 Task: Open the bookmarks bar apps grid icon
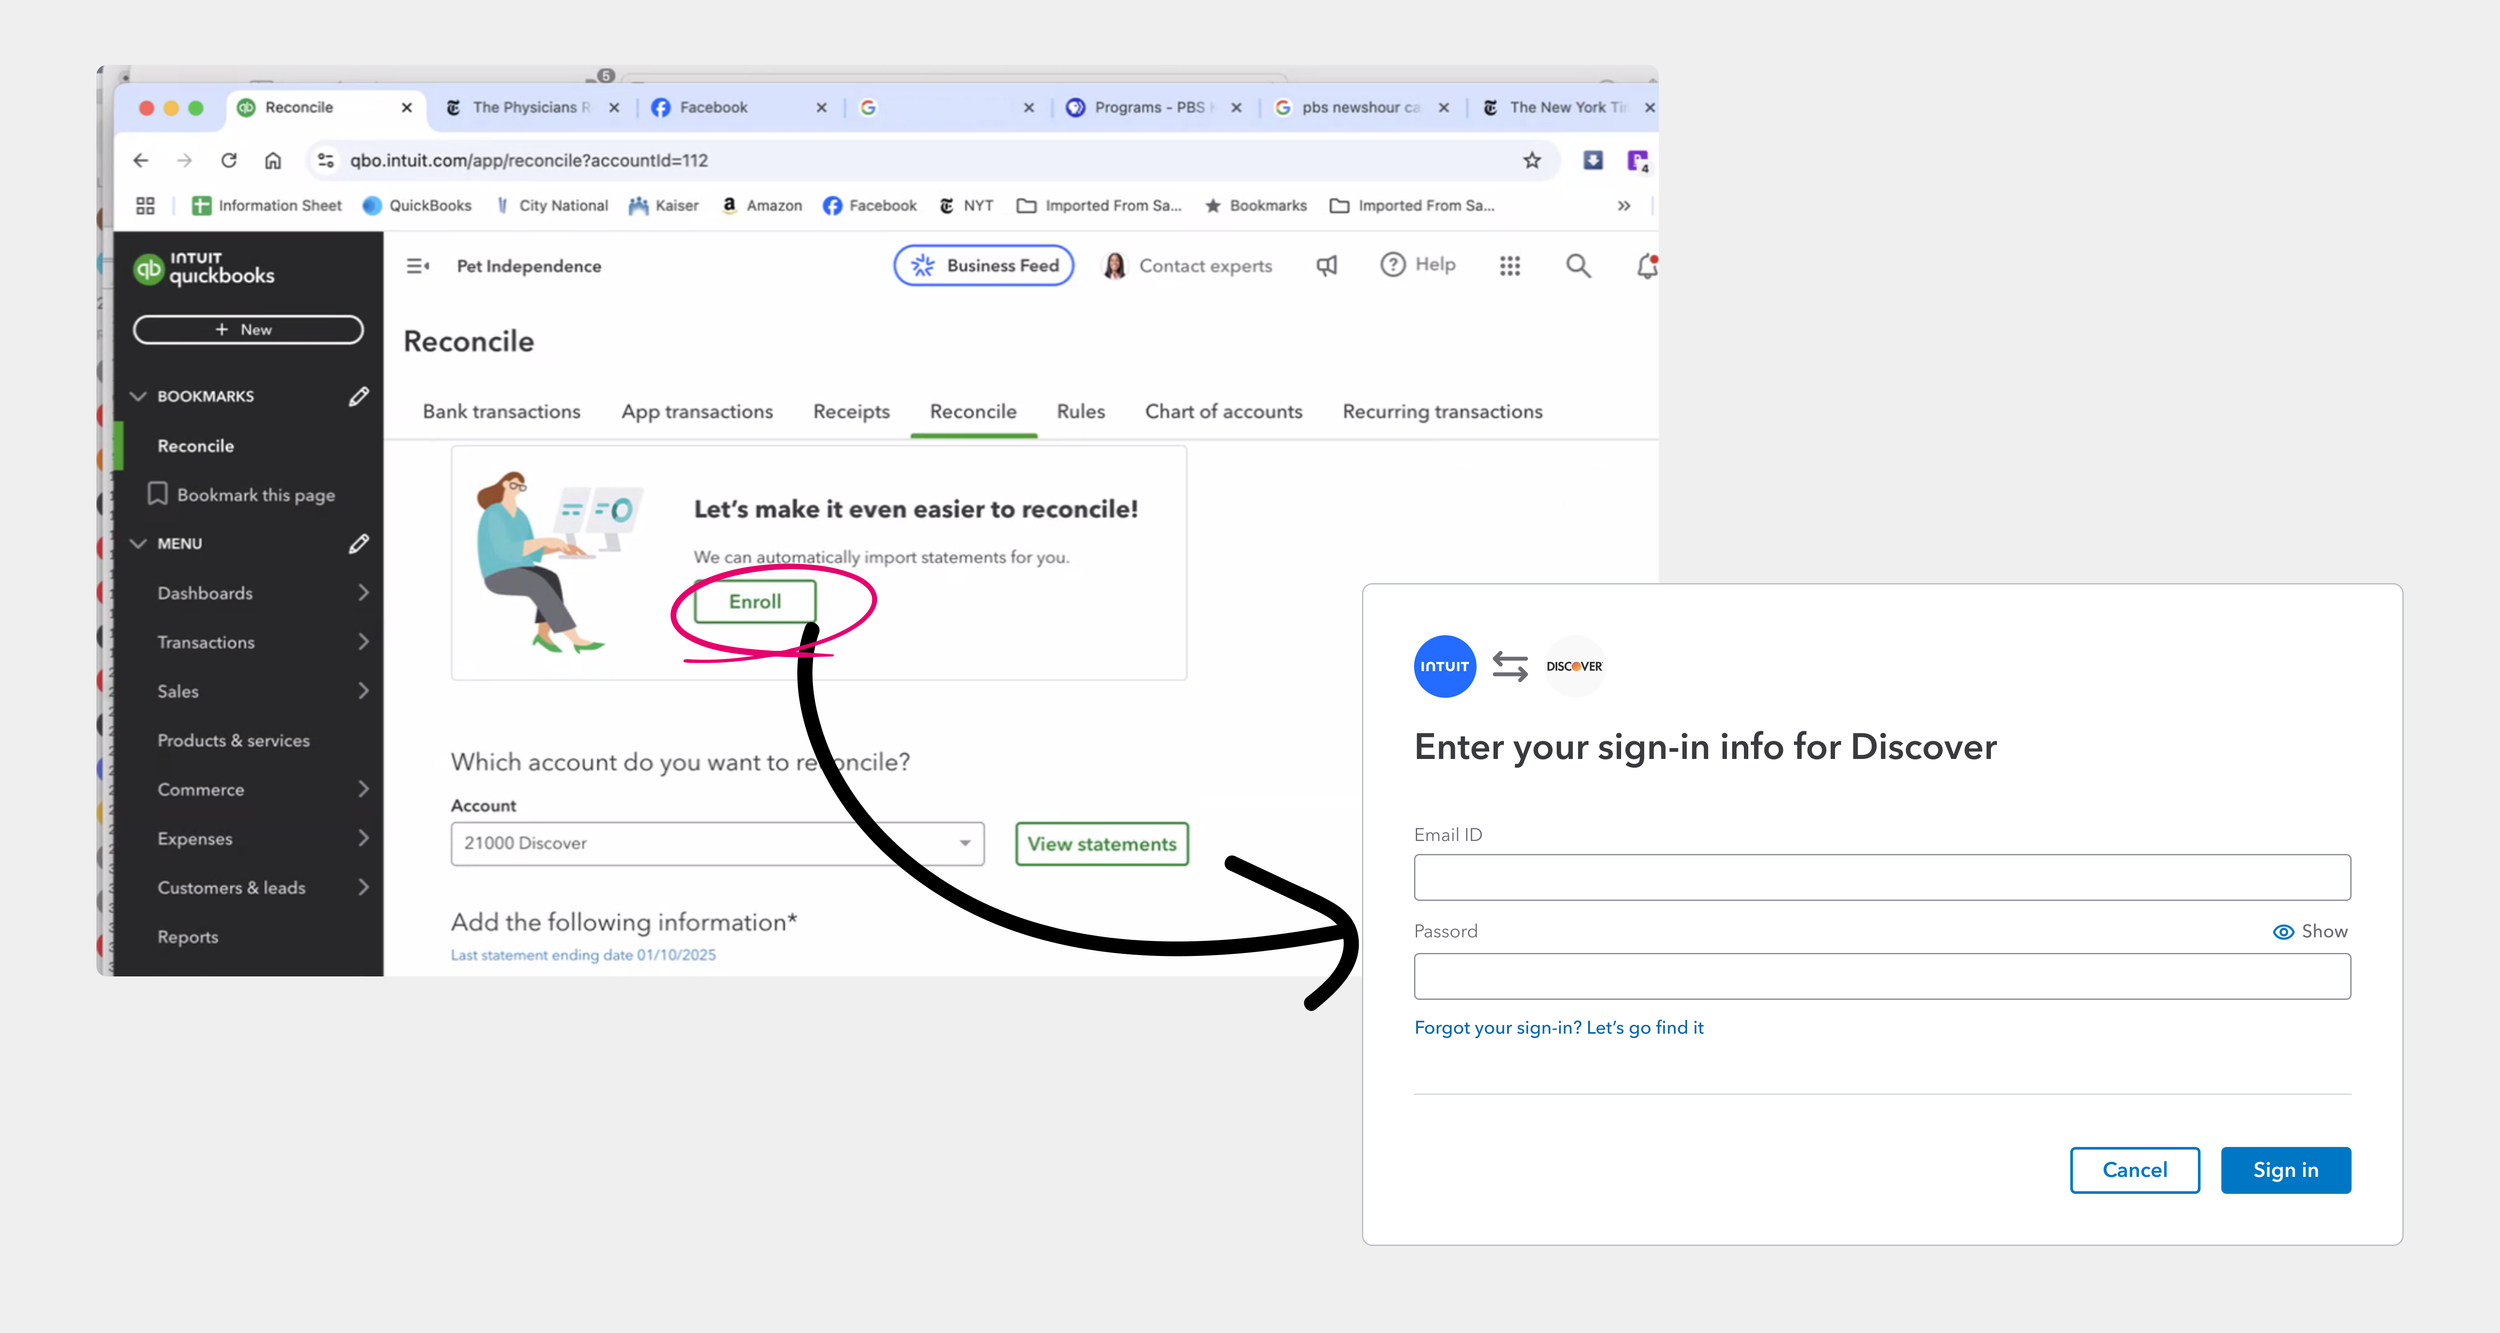point(145,205)
